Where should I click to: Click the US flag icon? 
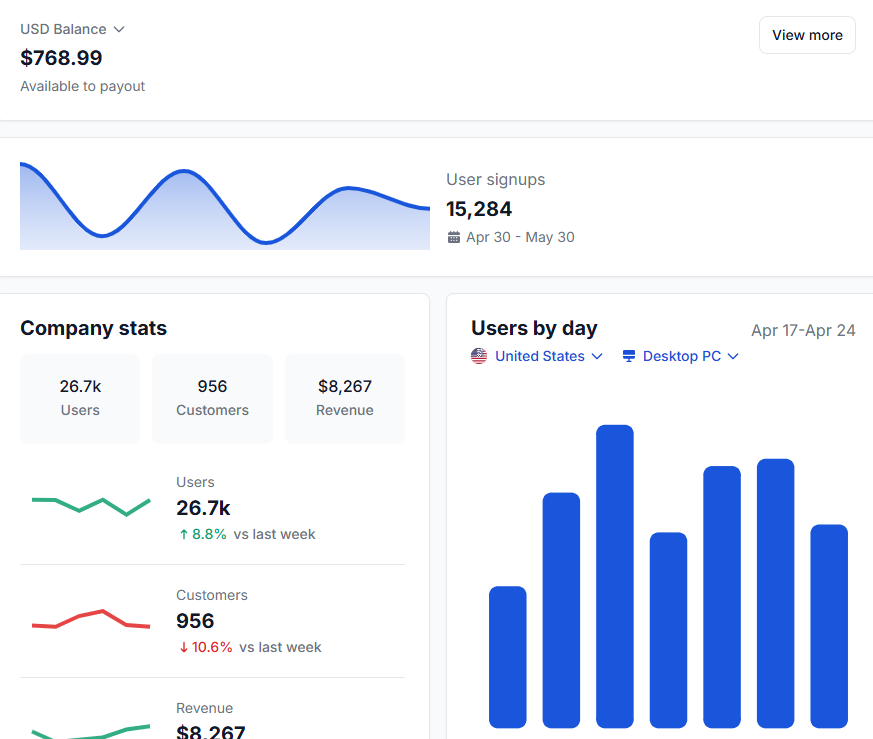pos(479,355)
